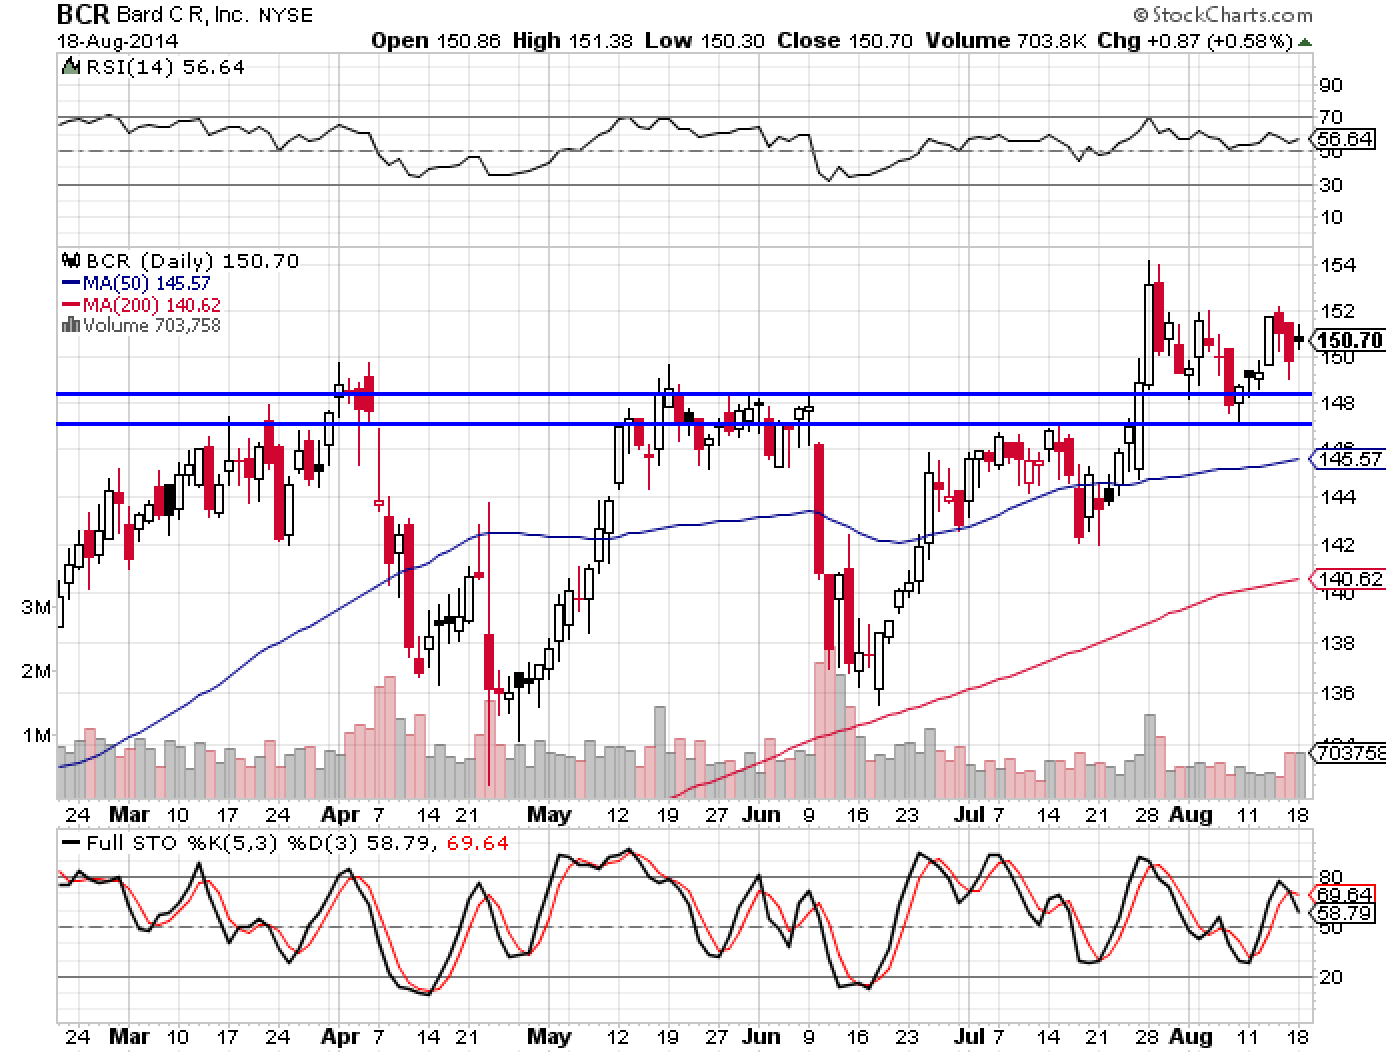Click the blue MA(50) legend line marker
Screen dimensions: 1386x1052
[x=70, y=284]
